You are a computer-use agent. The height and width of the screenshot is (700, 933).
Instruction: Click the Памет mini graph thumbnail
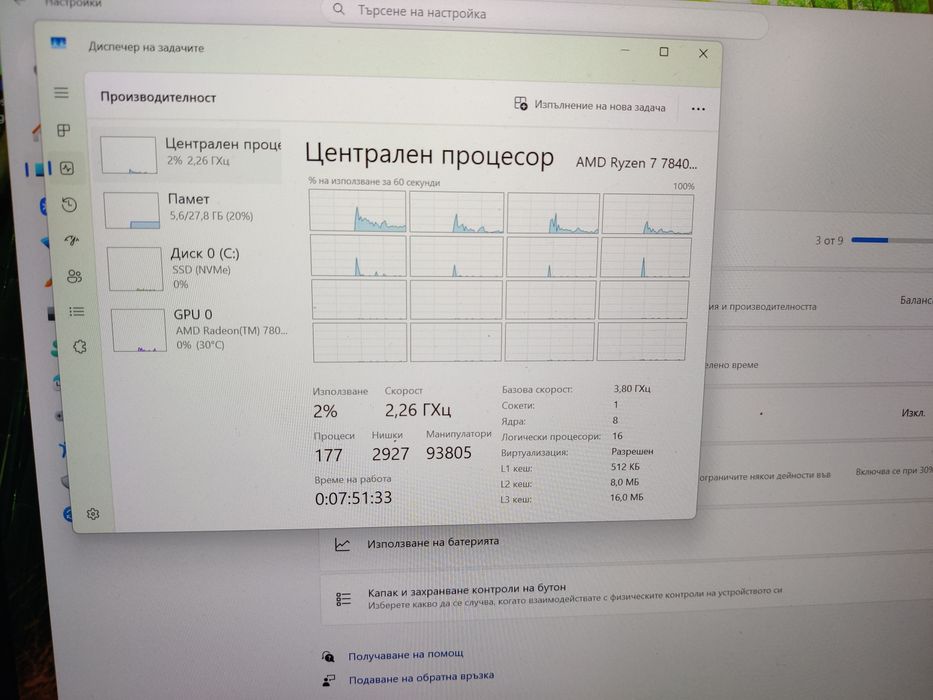coord(132,210)
